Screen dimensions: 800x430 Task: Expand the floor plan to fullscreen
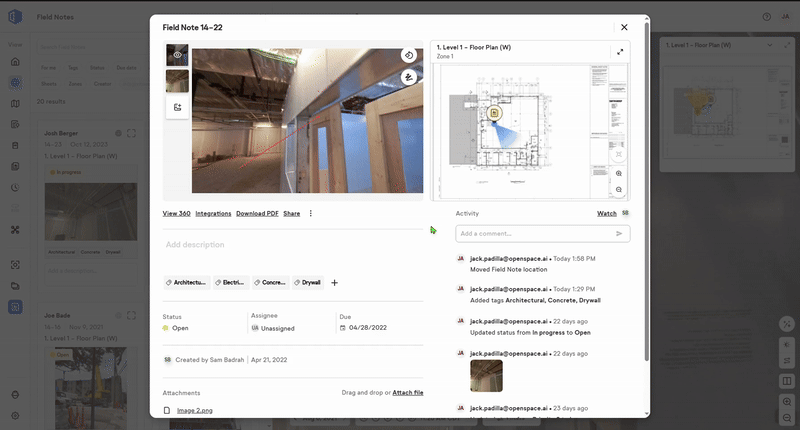coord(620,52)
